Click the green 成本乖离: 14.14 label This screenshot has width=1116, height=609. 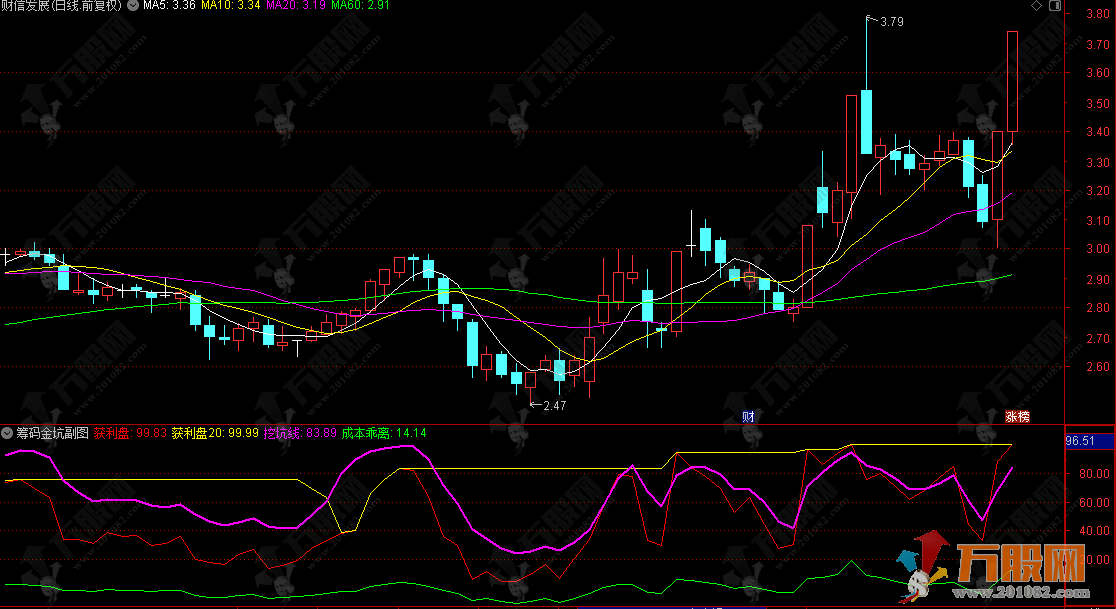pos(384,433)
